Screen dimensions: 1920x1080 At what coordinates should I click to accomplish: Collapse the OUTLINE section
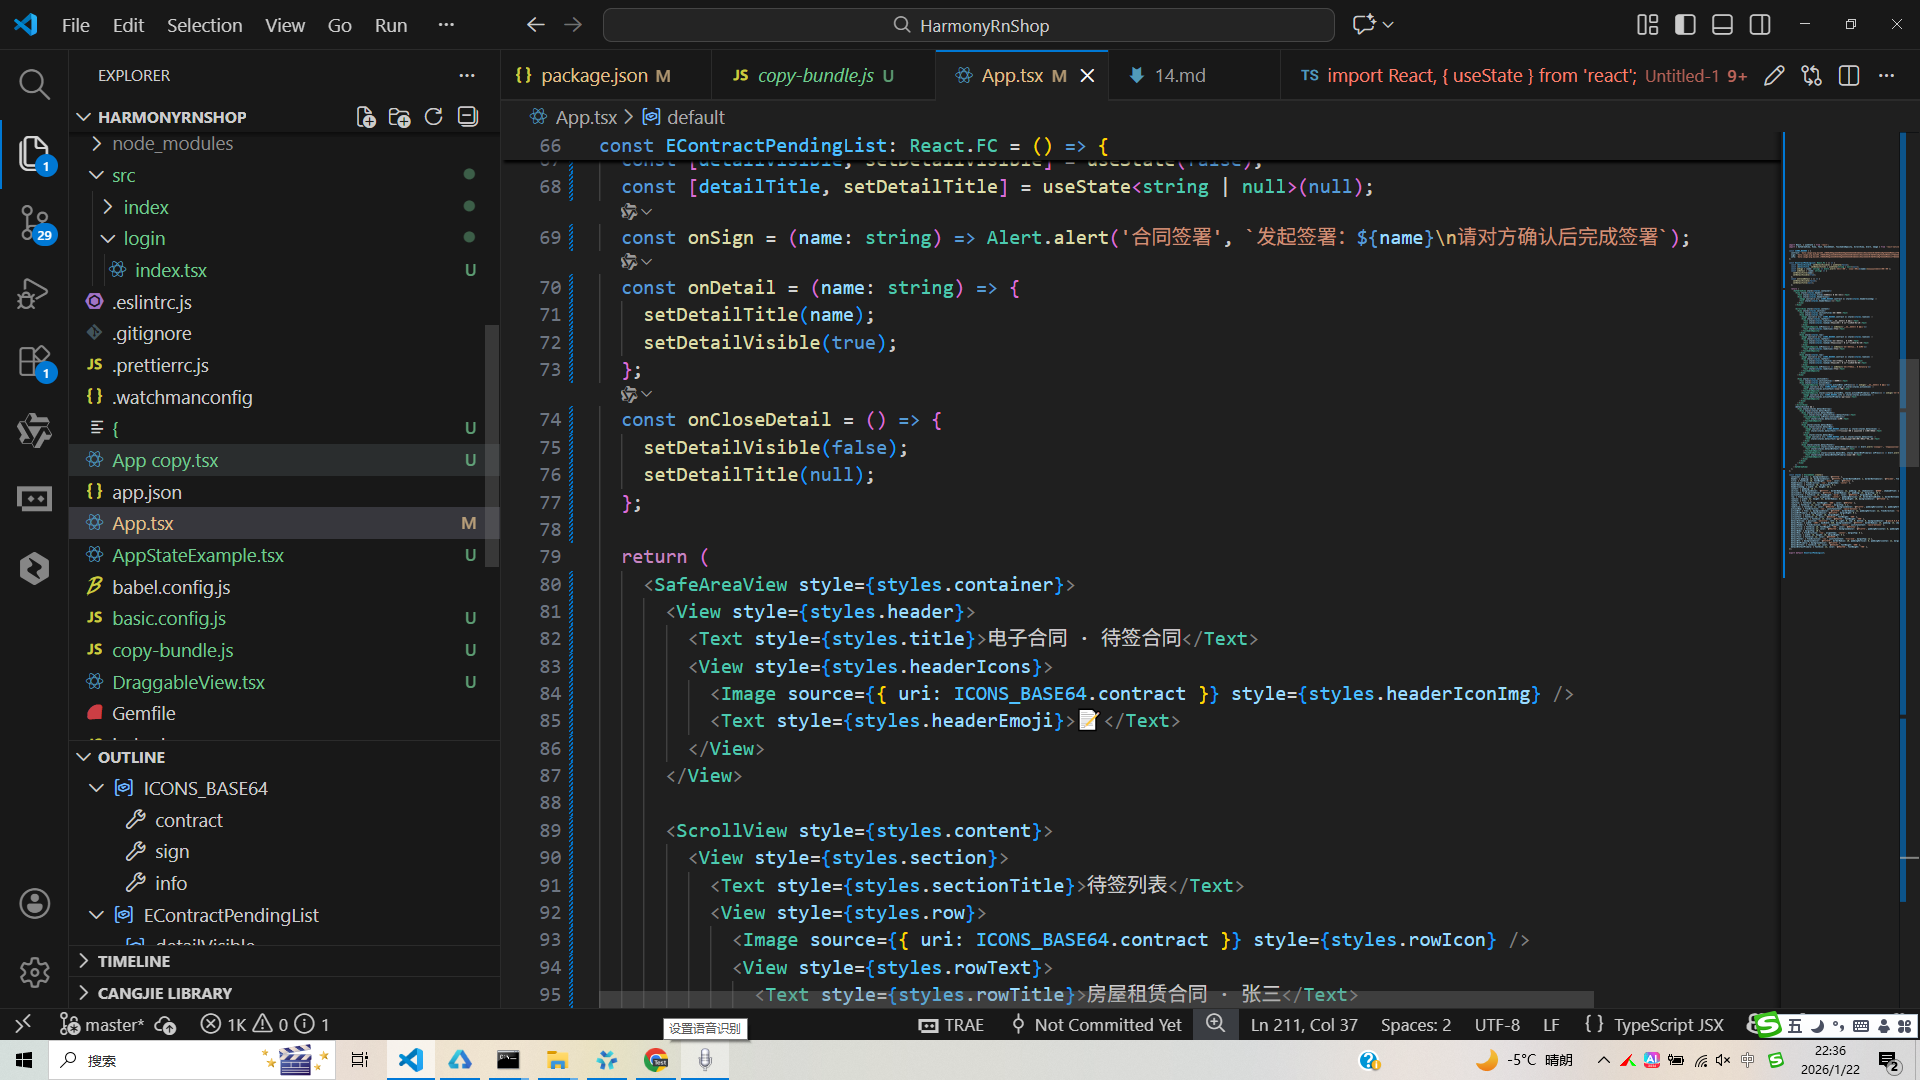[x=84, y=757]
